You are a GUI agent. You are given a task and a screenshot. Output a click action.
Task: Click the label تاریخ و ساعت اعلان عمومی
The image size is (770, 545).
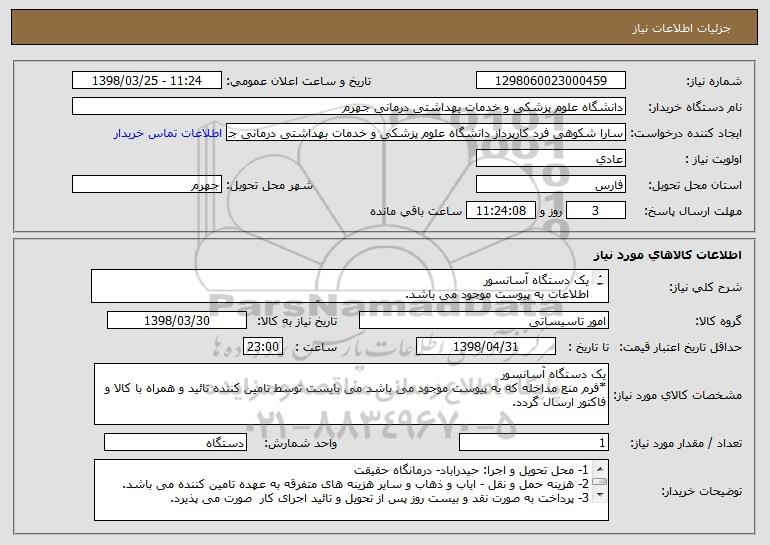(299, 81)
